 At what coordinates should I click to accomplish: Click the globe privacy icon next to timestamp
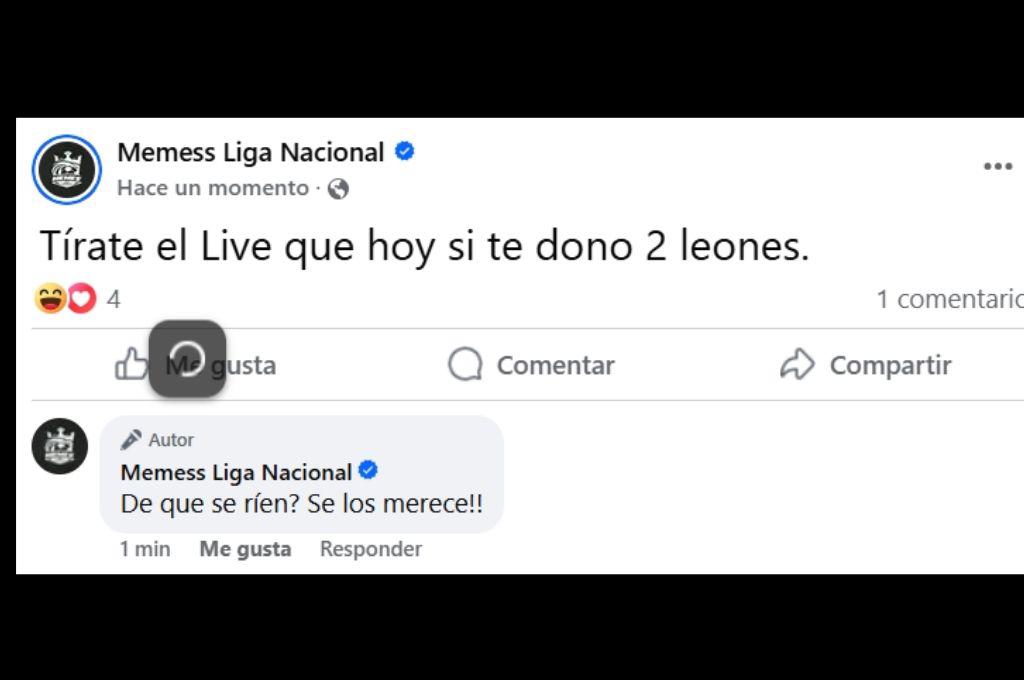click(x=337, y=188)
